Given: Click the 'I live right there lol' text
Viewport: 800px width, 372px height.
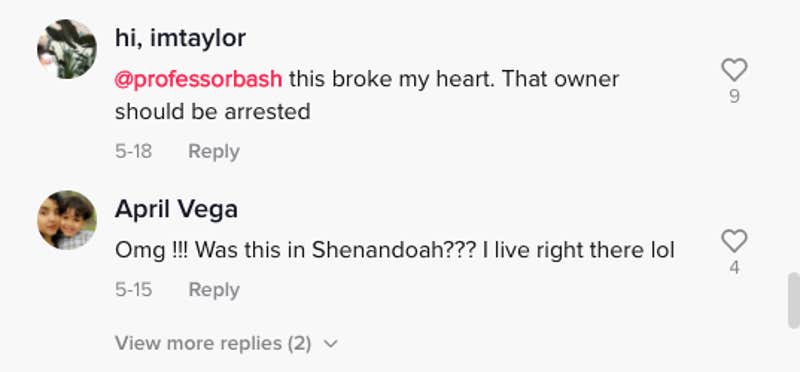Looking at the screenshot, I should point(576,251).
